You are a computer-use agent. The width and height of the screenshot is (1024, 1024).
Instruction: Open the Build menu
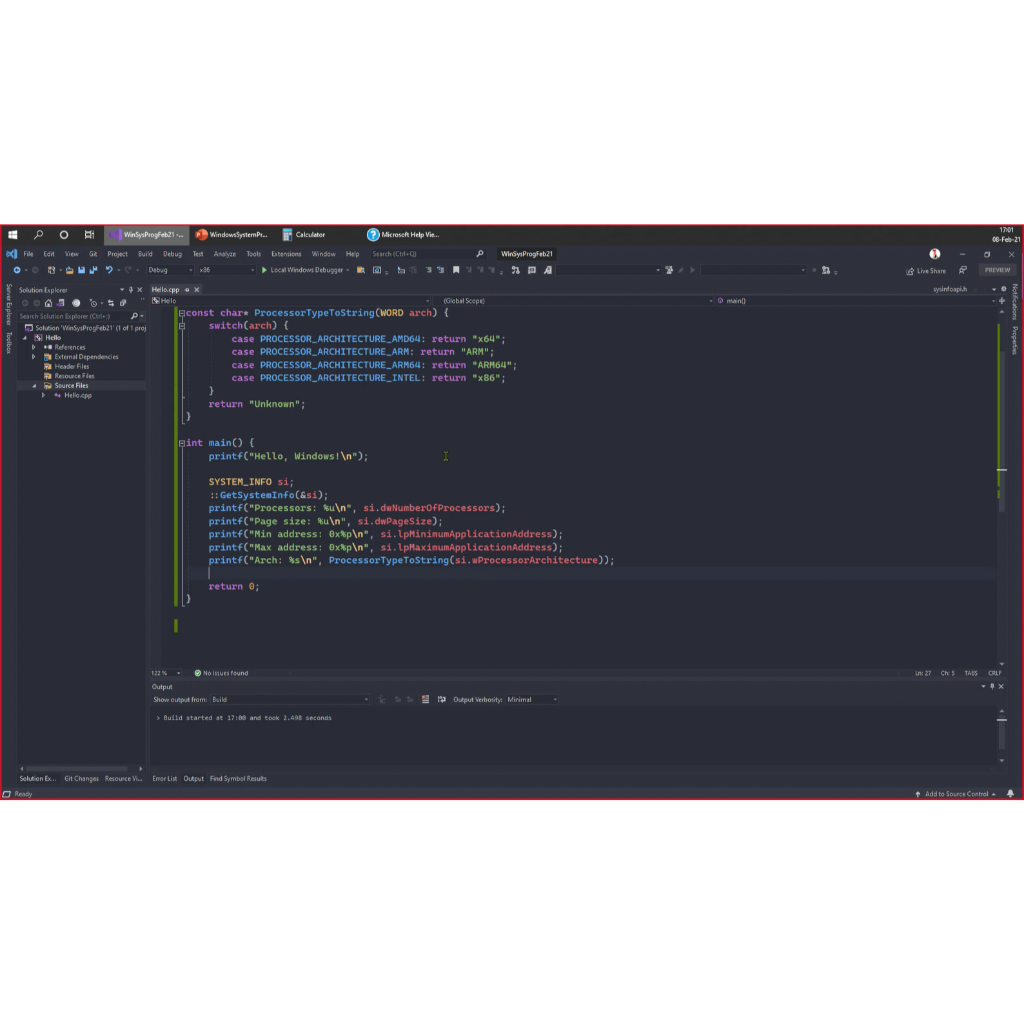tap(145, 253)
